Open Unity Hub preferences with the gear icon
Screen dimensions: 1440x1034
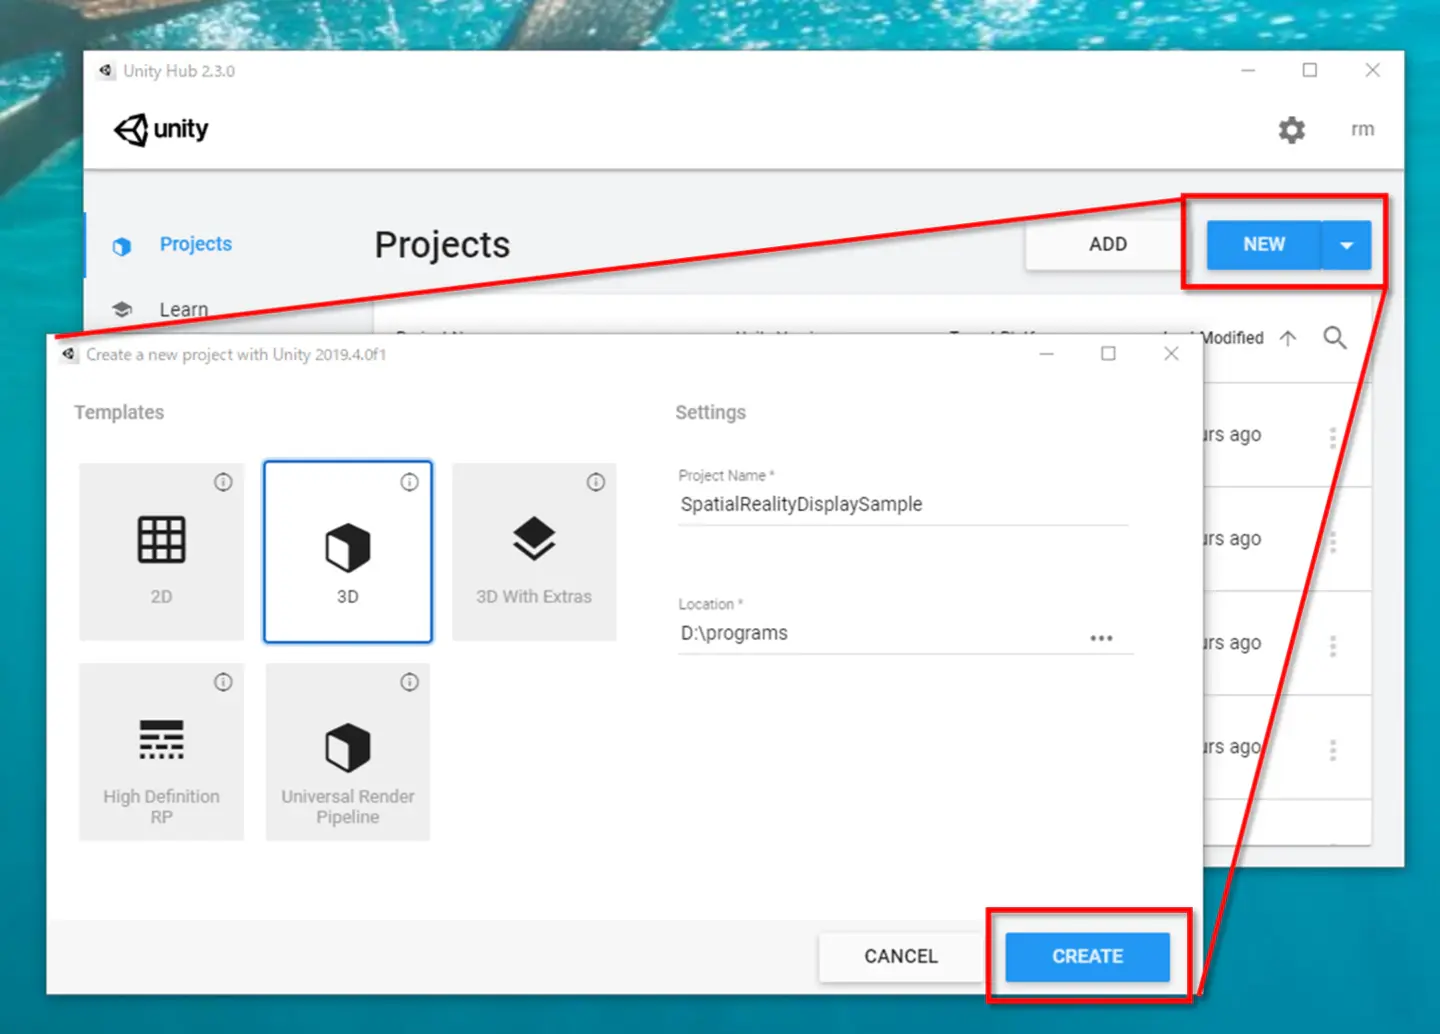coord(1291,130)
